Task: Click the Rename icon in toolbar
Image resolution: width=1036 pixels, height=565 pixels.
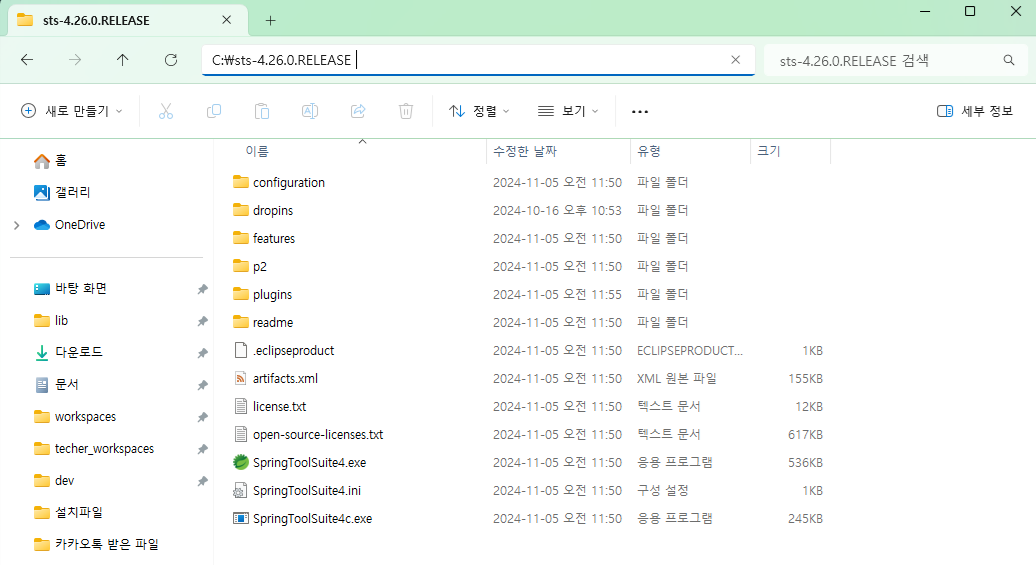Action: [310, 111]
